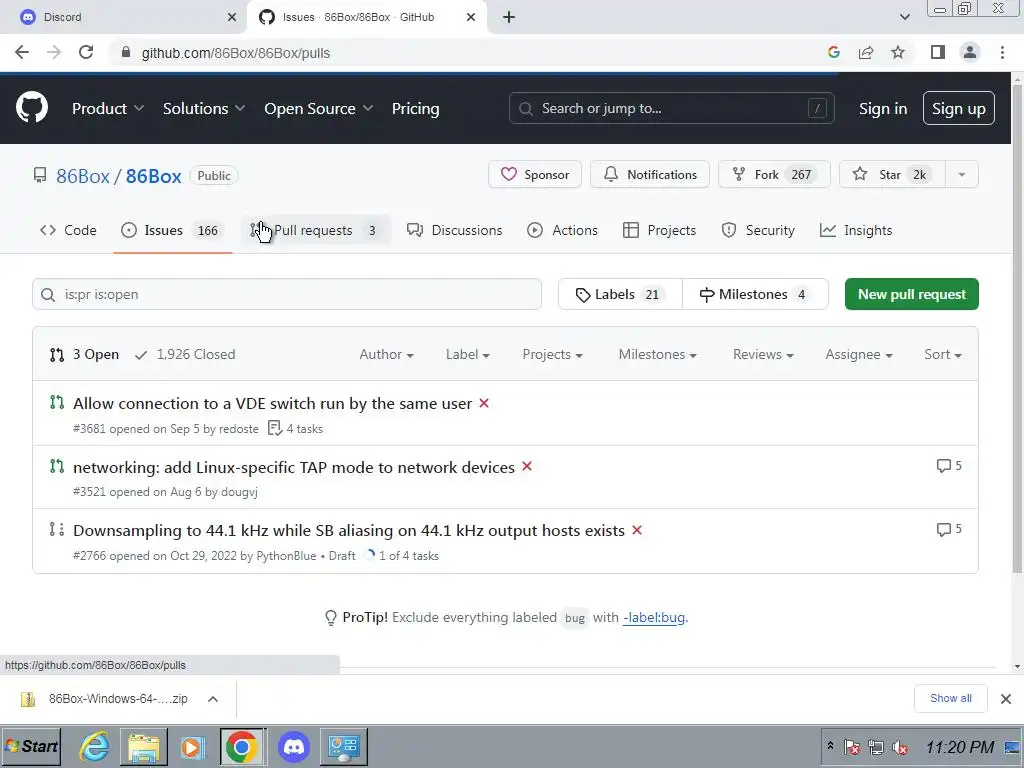Open the browser side panel icon
The width and height of the screenshot is (1024, 768).
(x=938, y=52)
